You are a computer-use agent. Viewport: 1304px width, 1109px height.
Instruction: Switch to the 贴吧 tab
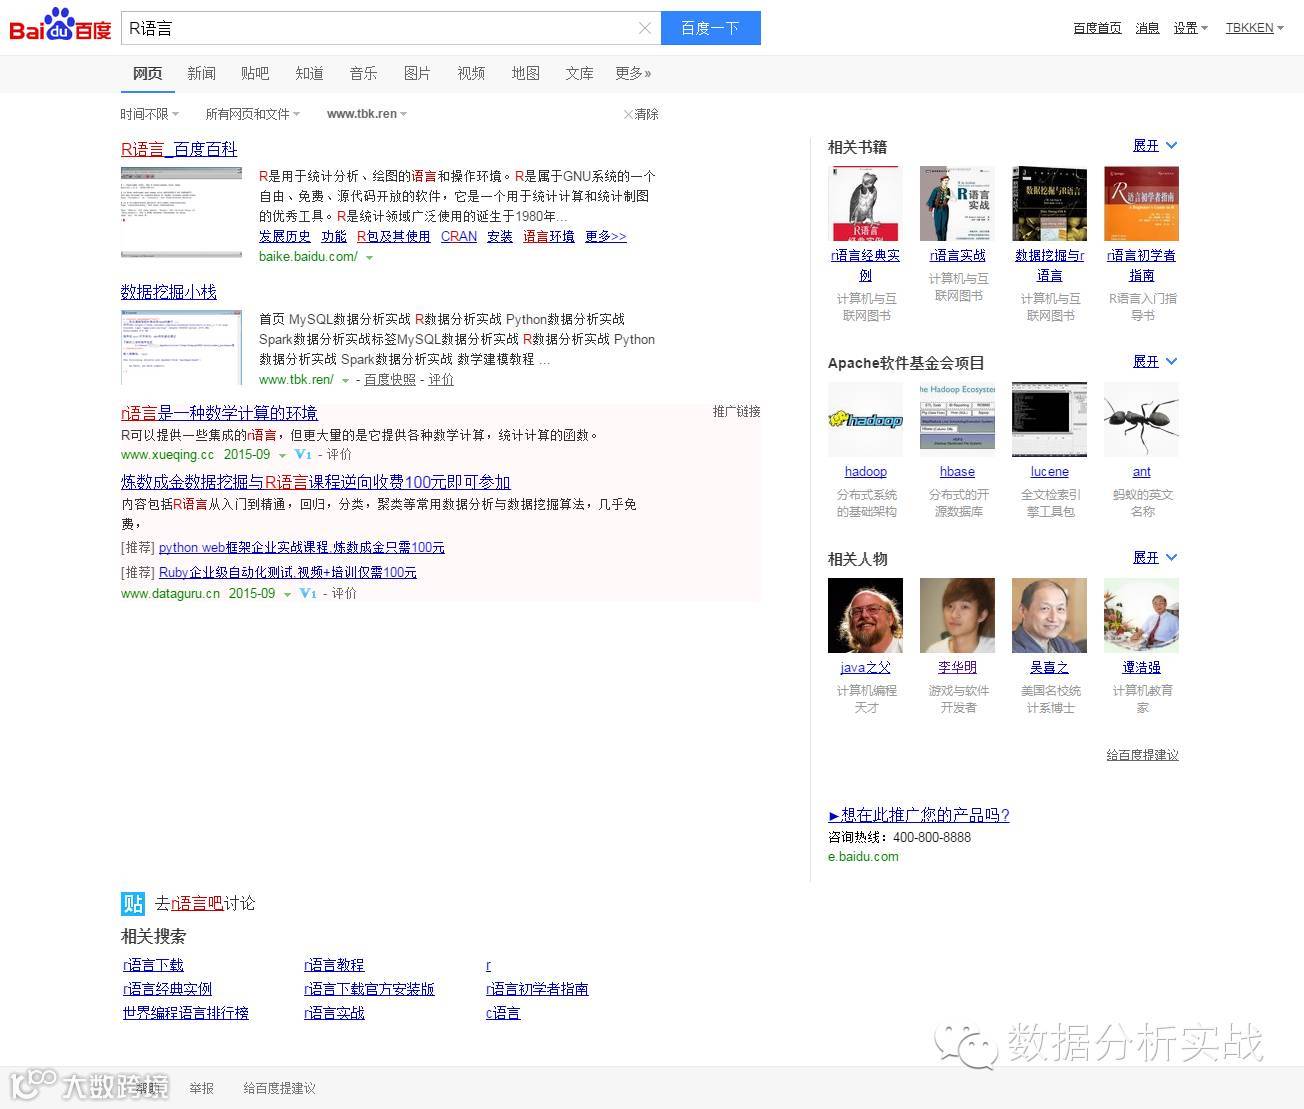[x=255, y=73]
